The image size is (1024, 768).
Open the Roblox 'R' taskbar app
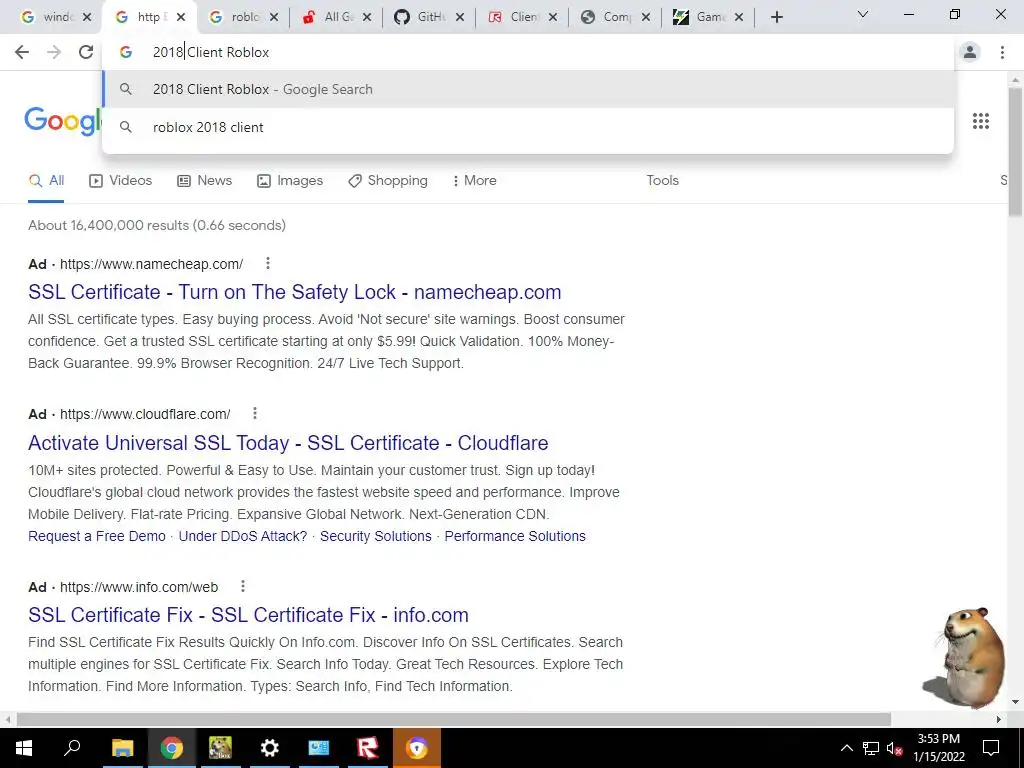coord(368,748)
